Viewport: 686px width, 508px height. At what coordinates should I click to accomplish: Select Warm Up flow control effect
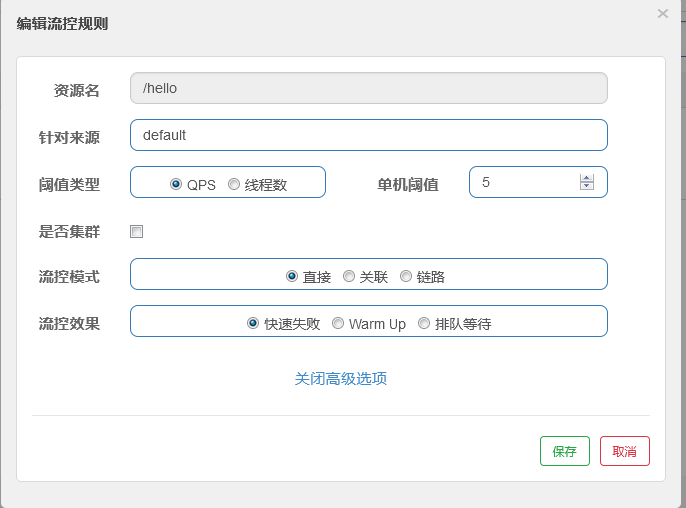tap(338, 323)
